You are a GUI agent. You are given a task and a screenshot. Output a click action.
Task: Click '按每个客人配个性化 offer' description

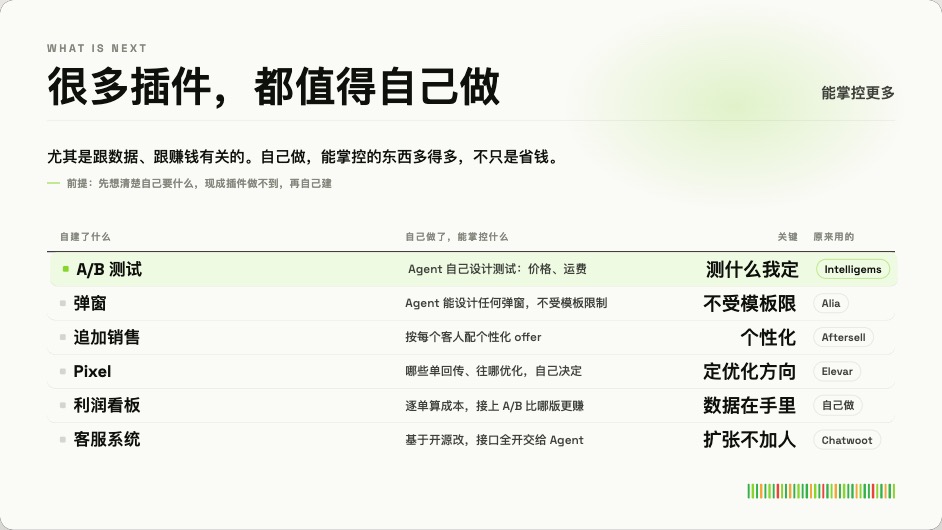(x=473, y=337)
